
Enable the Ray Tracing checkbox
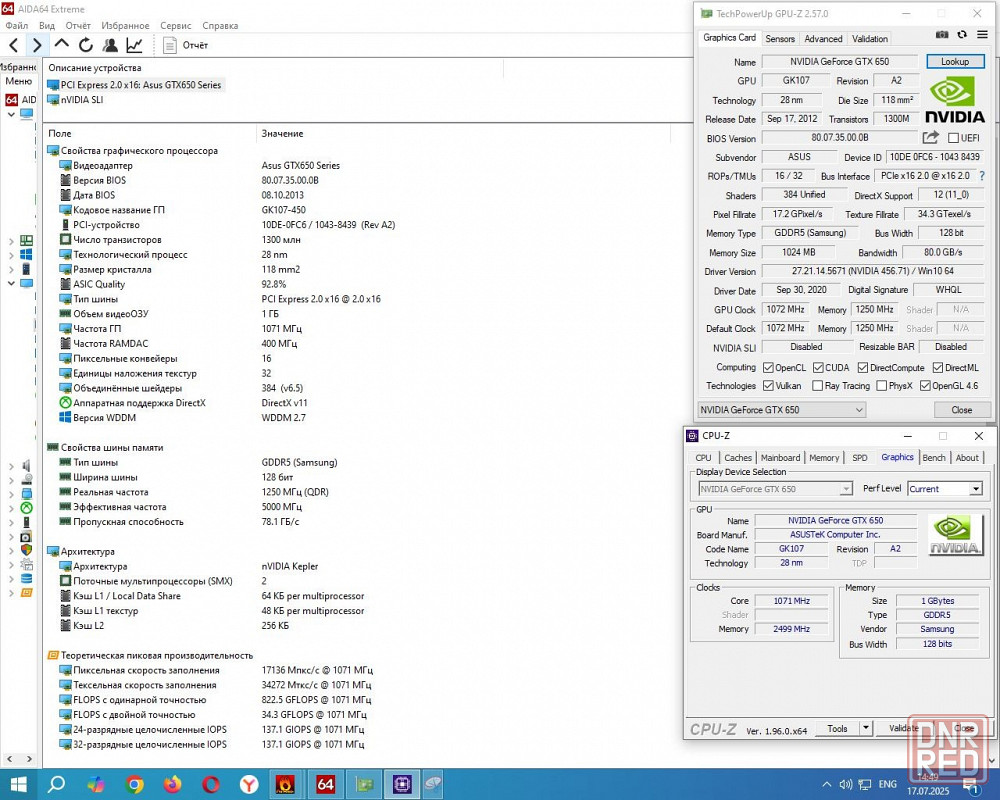tap(818, 386)
